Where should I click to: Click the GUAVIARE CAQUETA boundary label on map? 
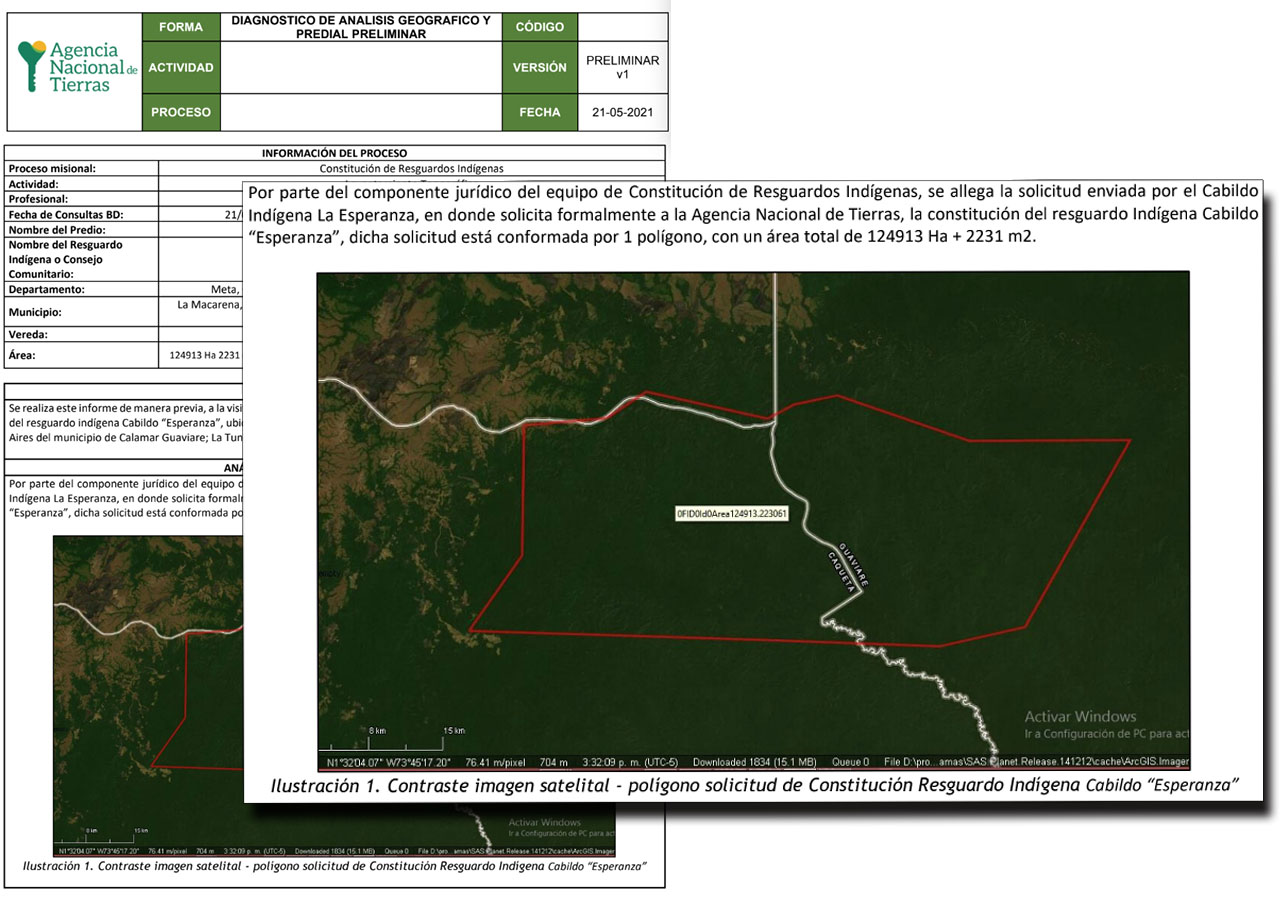click(846, 572)
